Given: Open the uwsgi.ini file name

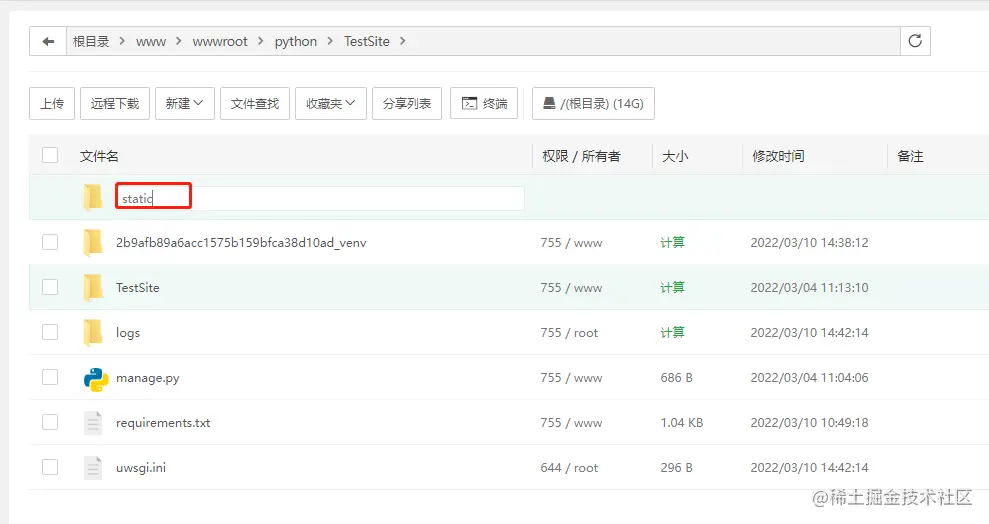Looking at the screenshot, I should point(141,468).
